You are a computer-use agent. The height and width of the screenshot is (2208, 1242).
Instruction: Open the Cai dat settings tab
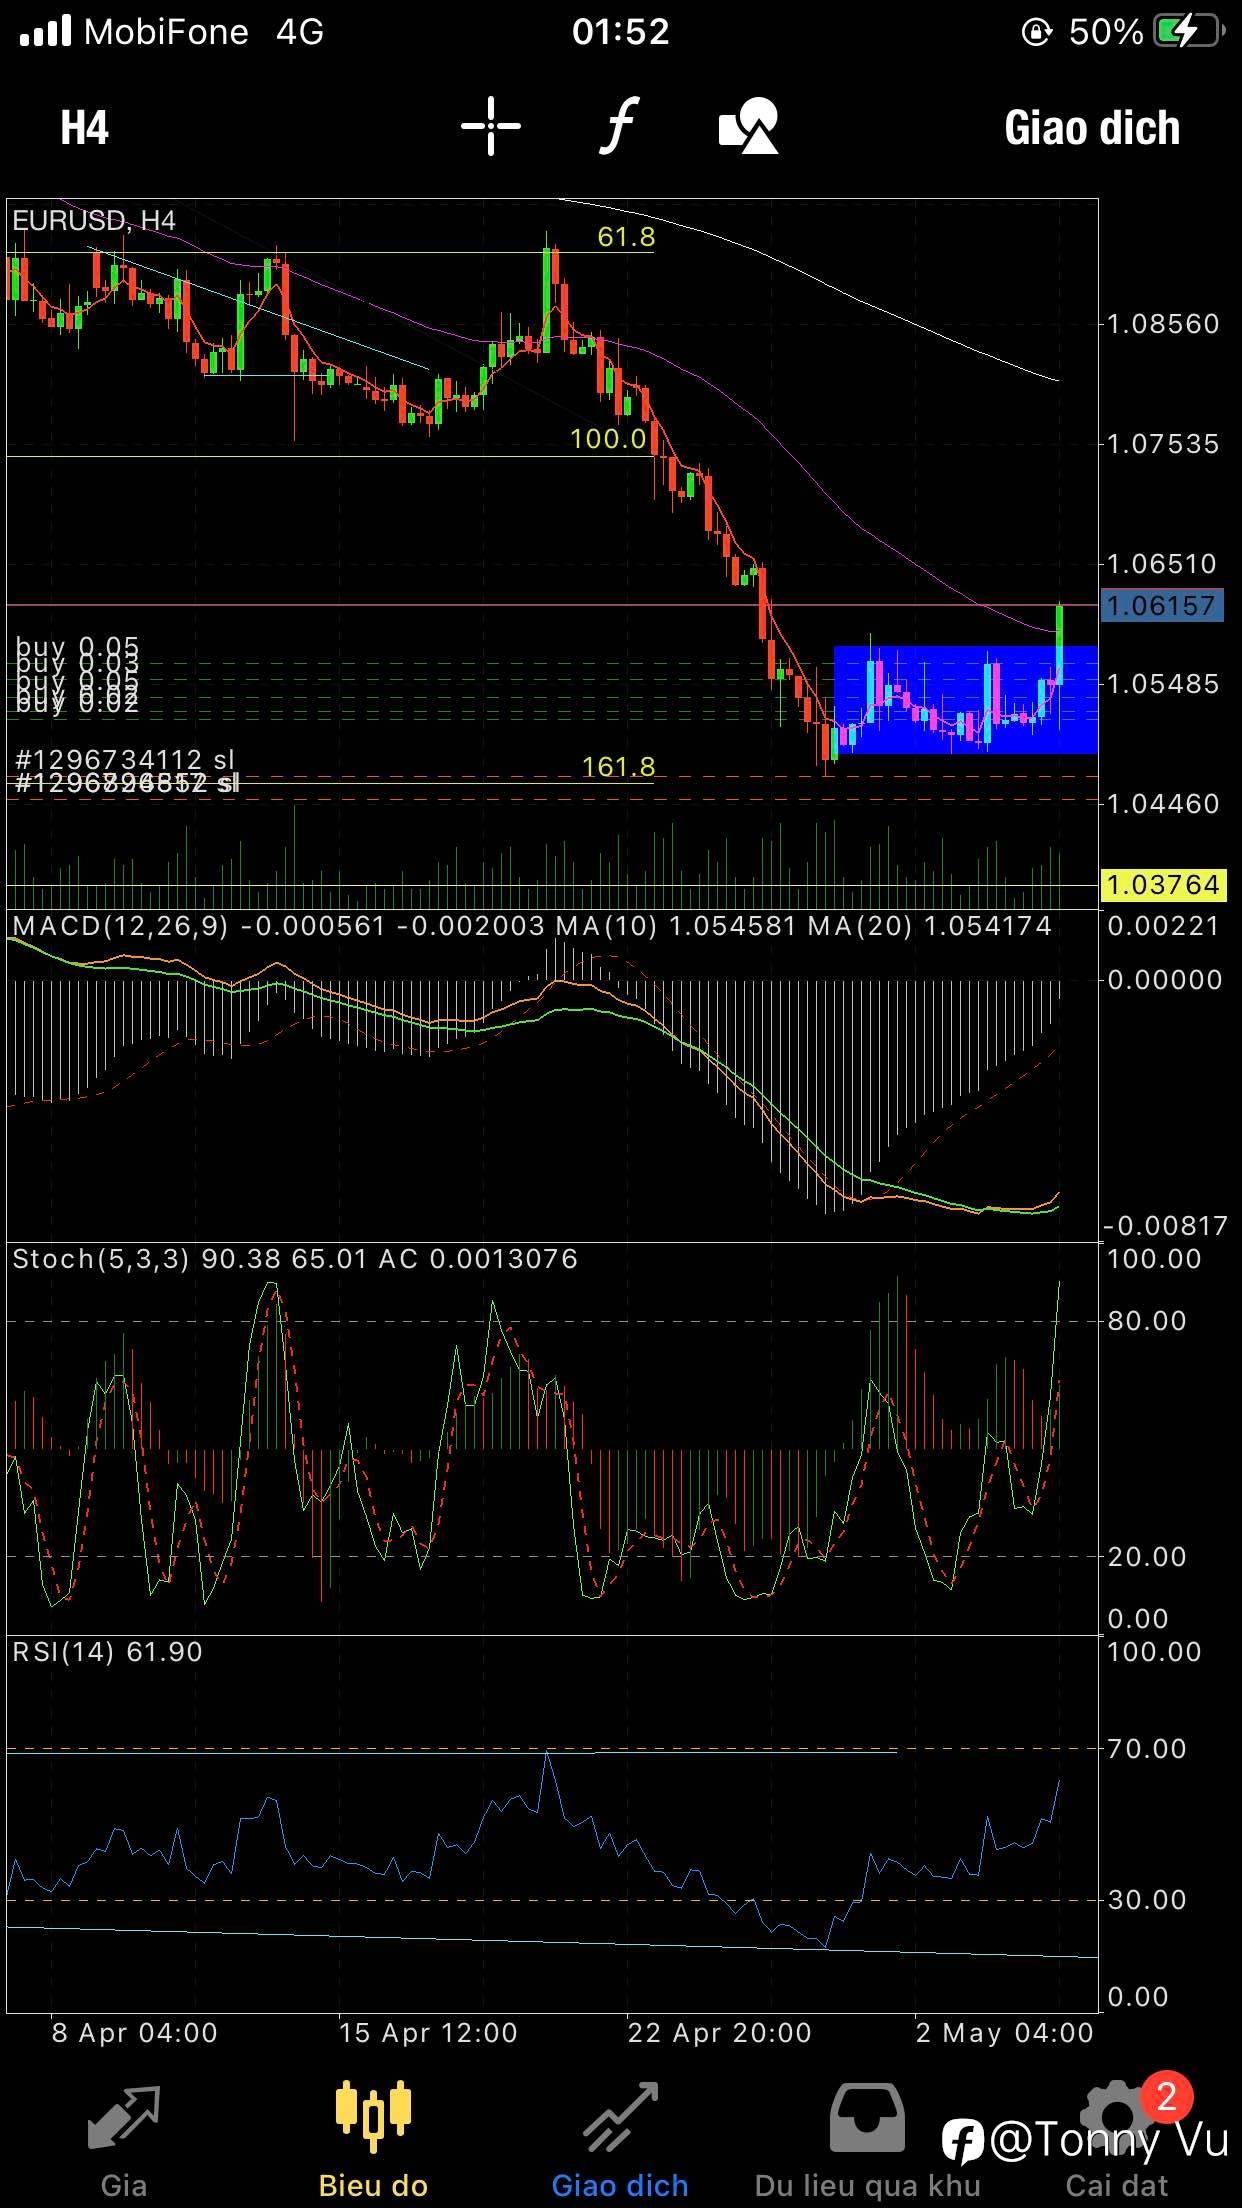click(1116, 2141)
